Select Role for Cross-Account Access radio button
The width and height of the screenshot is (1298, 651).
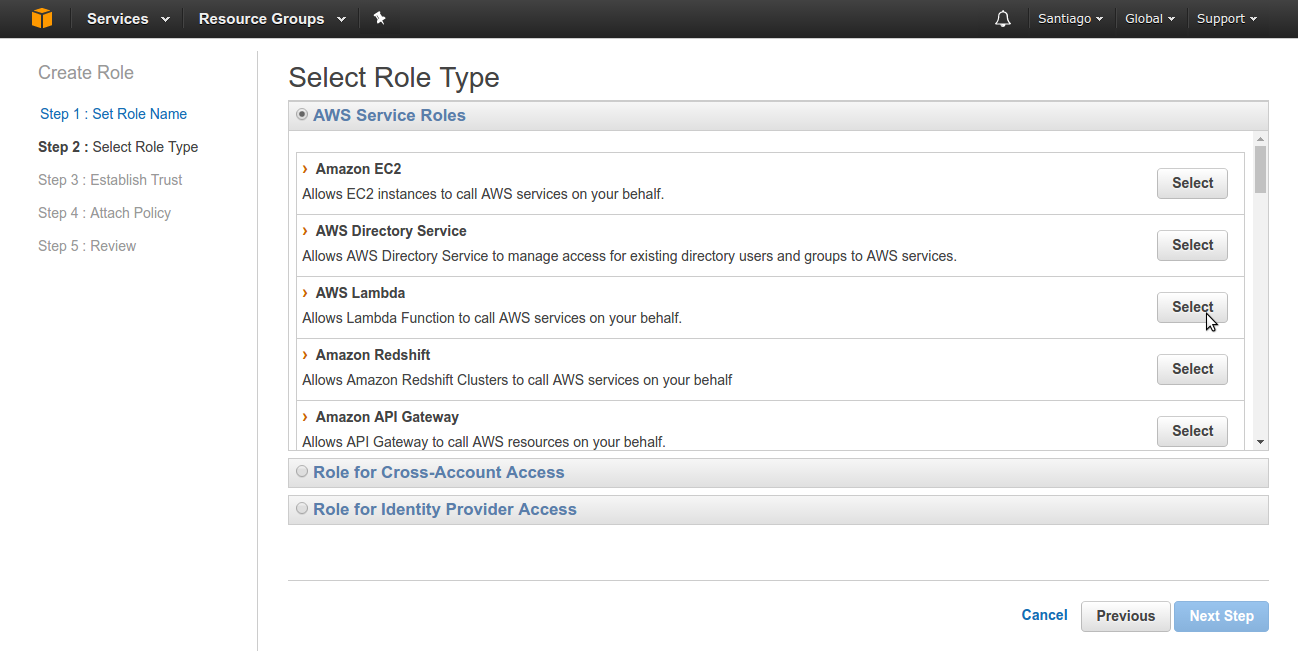tap(302, 472)
